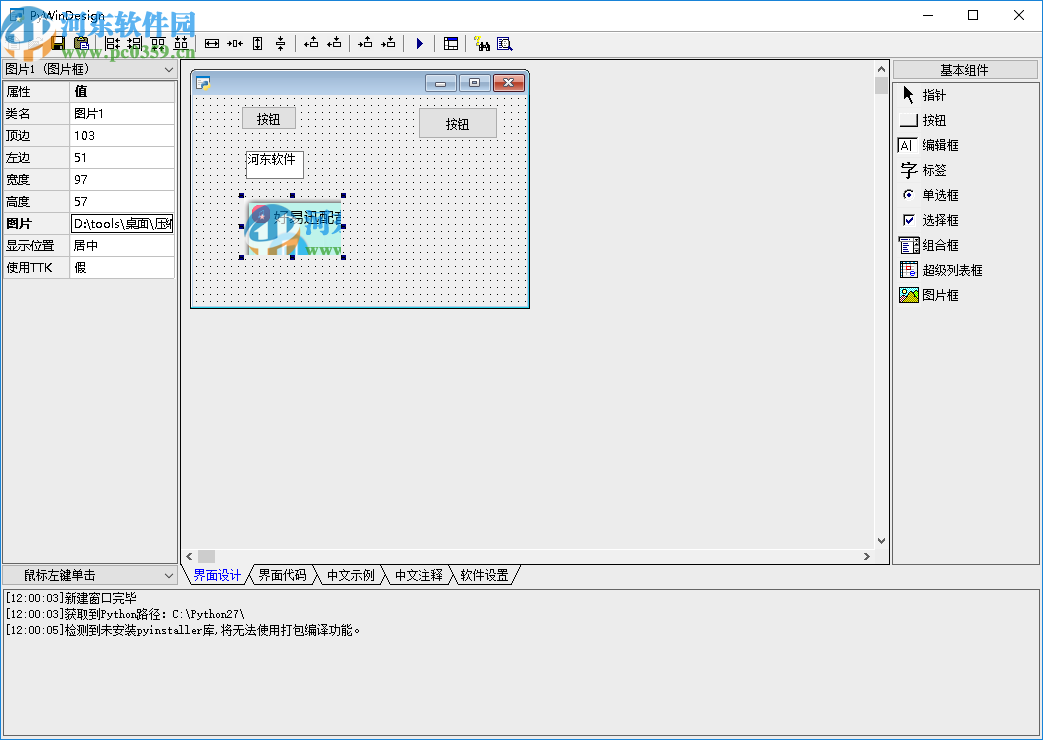Run the design with blue play icon

point(420,44)
